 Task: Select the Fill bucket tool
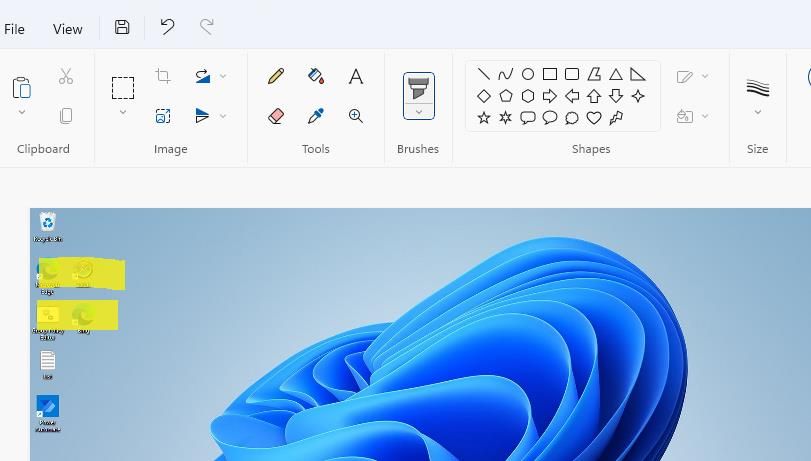(316, 76)
